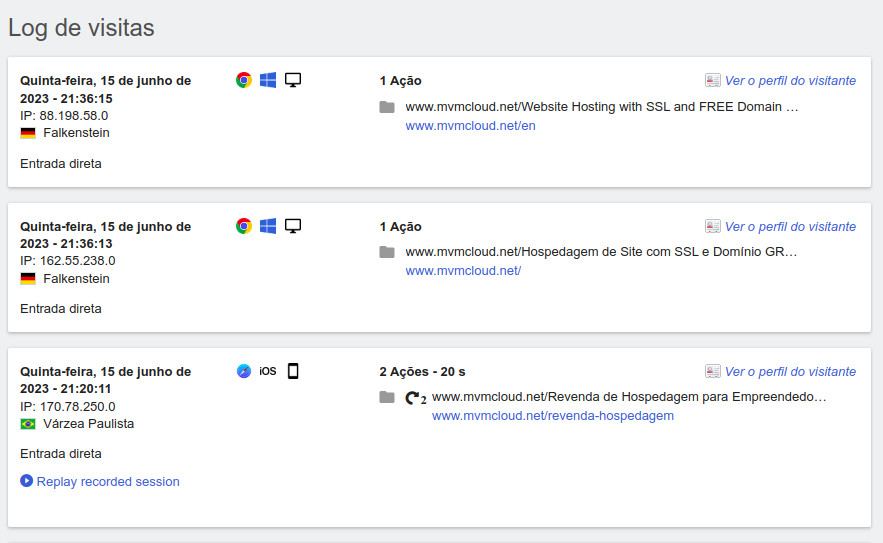Click the Chrome icon in the second visit
The image size is (883, 543).
coord(244,226)
